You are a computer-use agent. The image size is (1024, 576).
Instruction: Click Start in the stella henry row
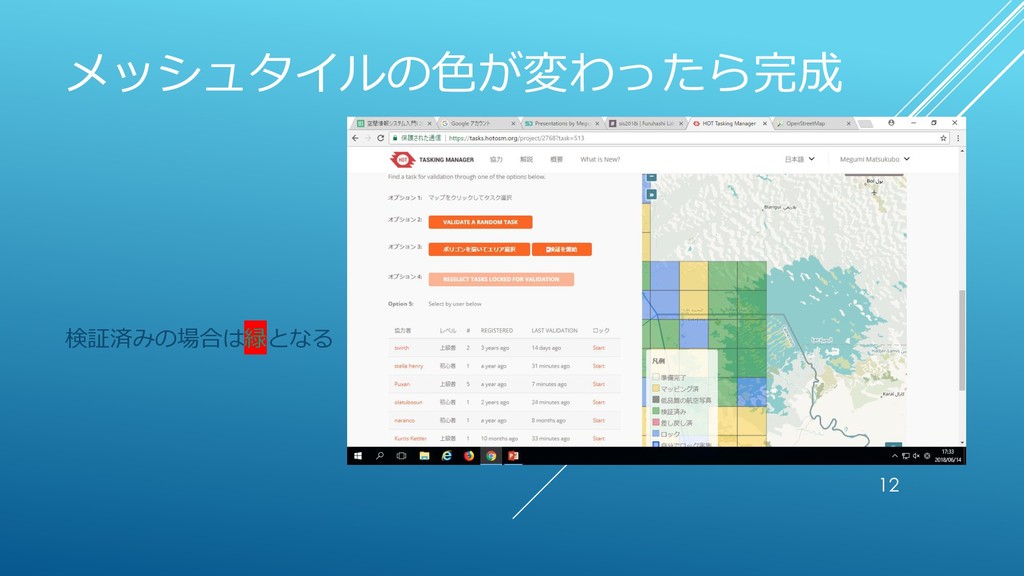point(599,366)
